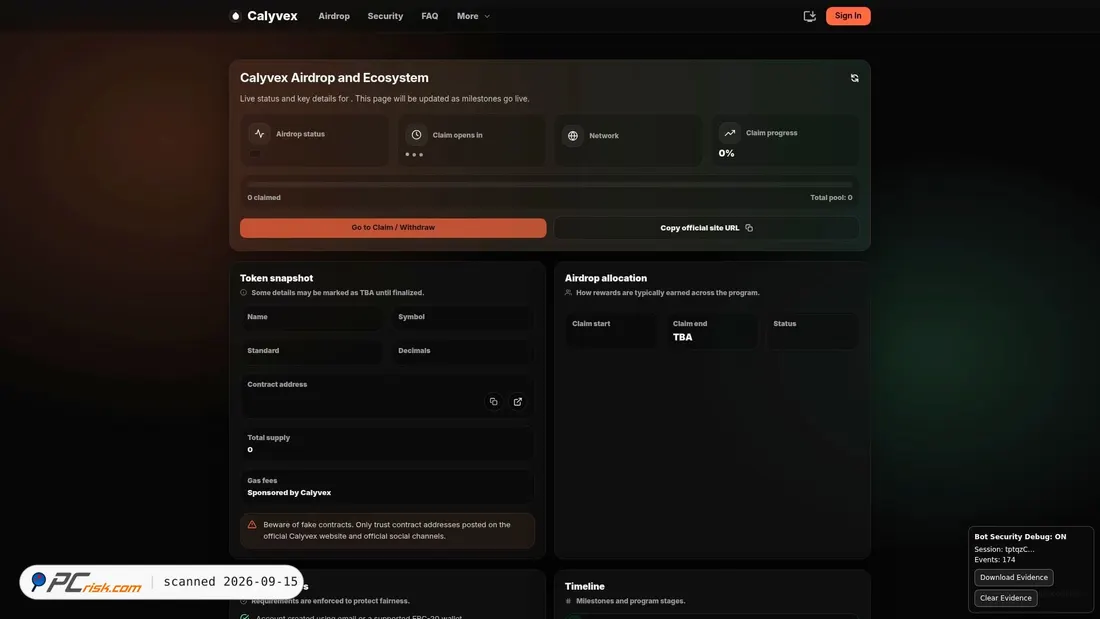Click the "Airdrop allocation" heading
This screenshot has height=619, width=1100.
pos(605,278)
